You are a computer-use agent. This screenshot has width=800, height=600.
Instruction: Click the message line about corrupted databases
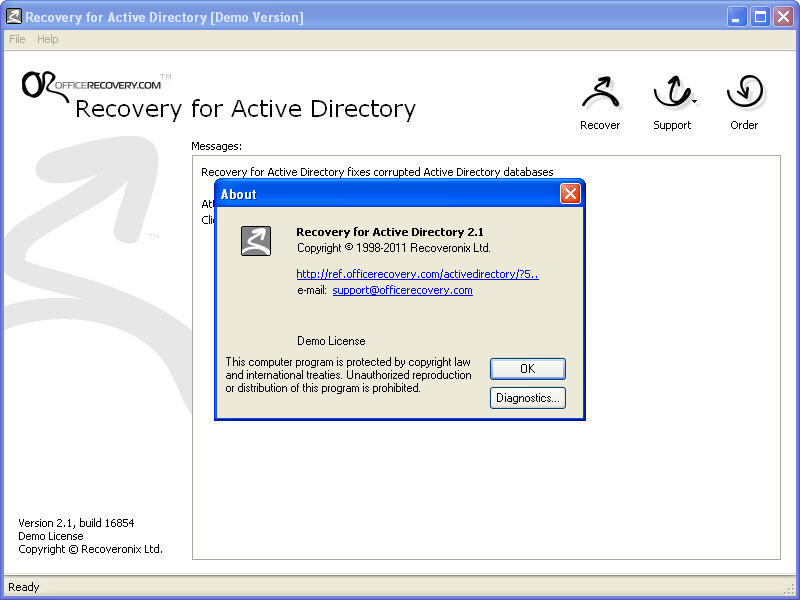(x=377, y=172)
